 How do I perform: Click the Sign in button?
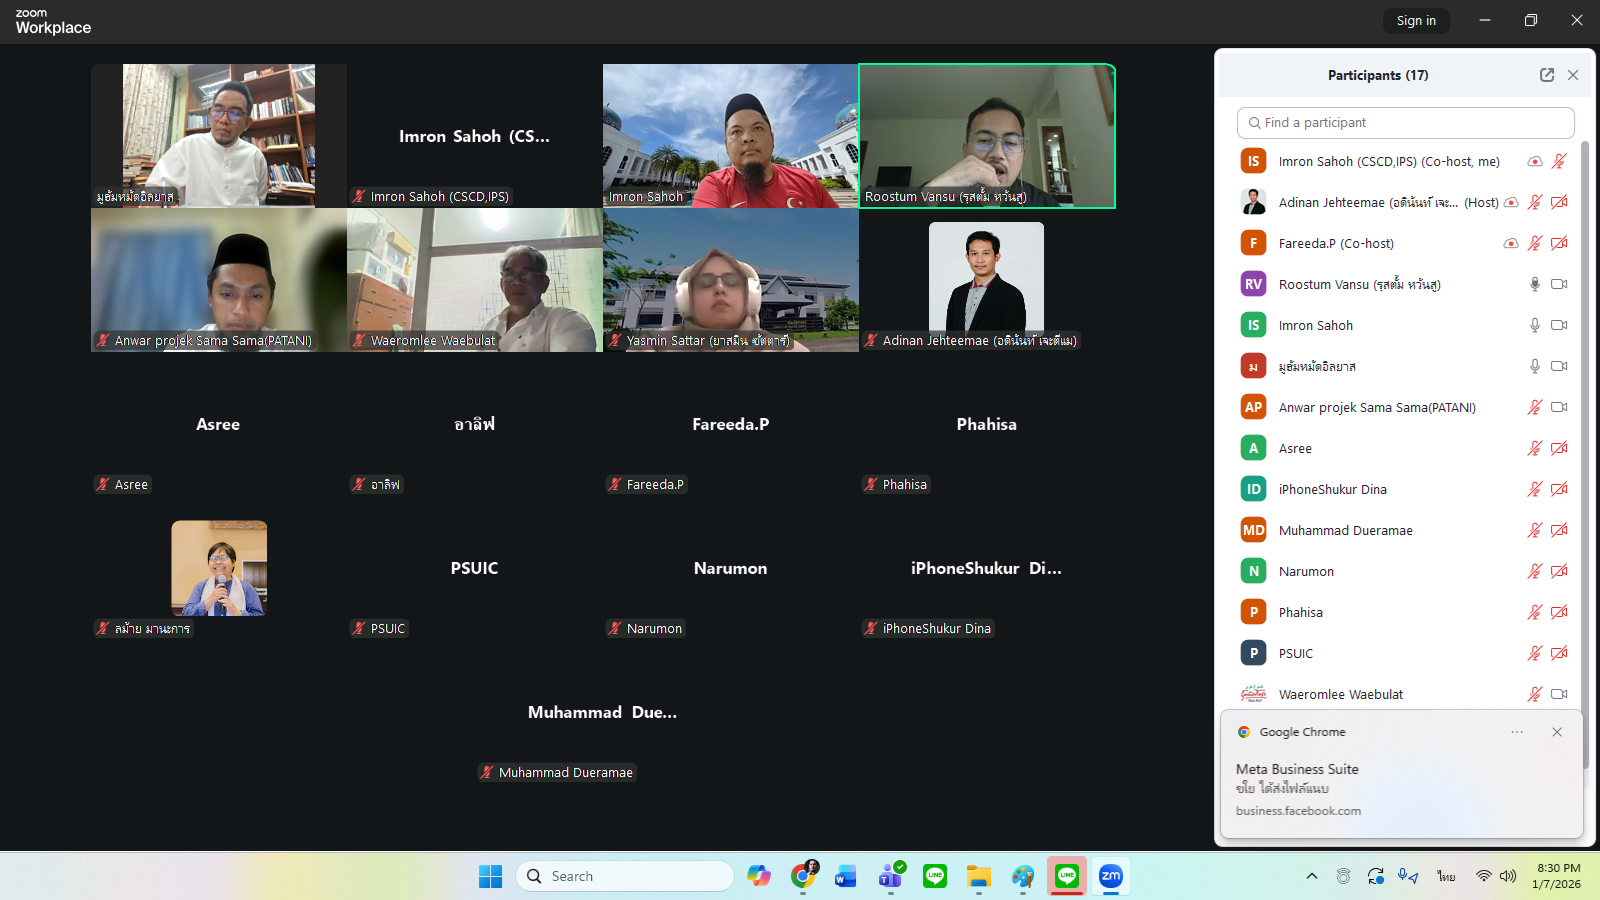tap(1415, 20)
